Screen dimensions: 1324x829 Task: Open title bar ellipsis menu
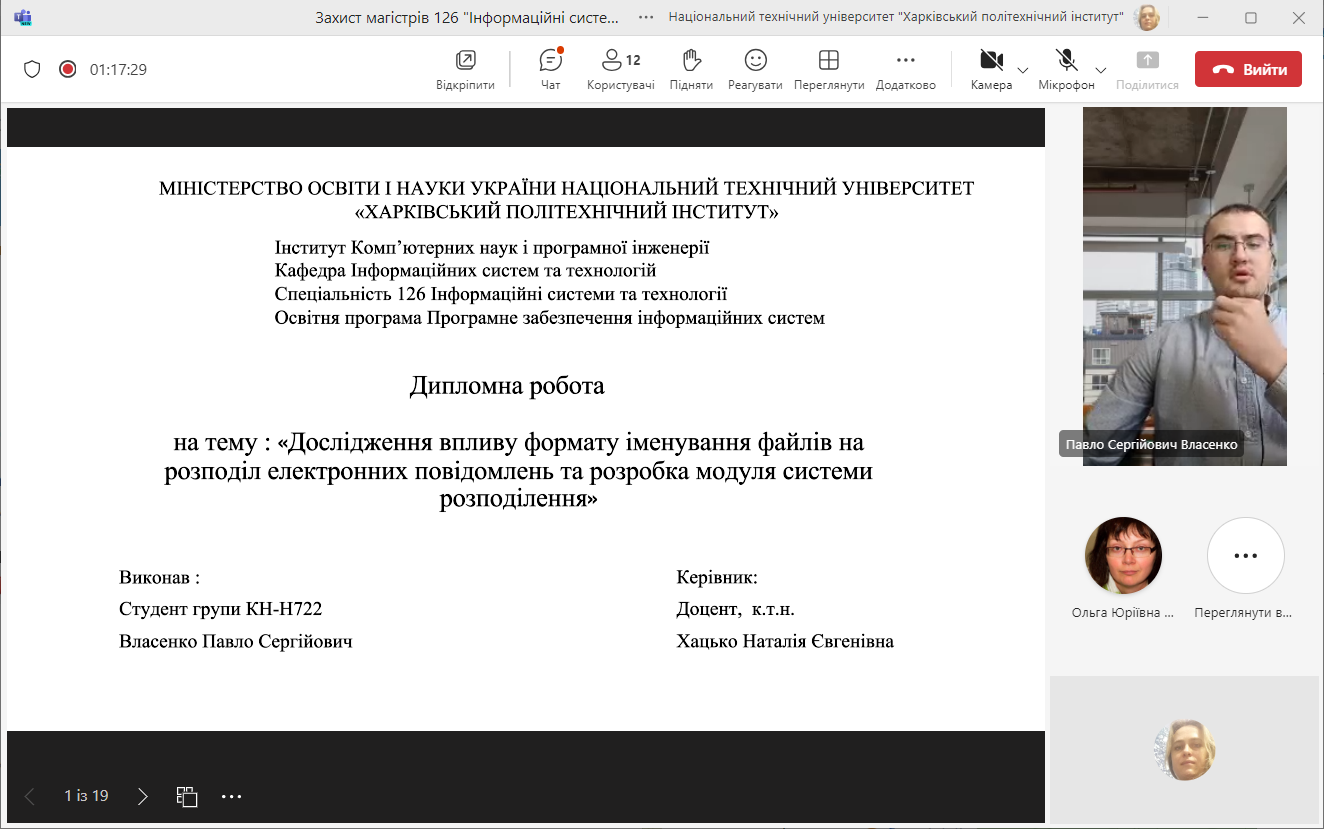tap(646, 17)
